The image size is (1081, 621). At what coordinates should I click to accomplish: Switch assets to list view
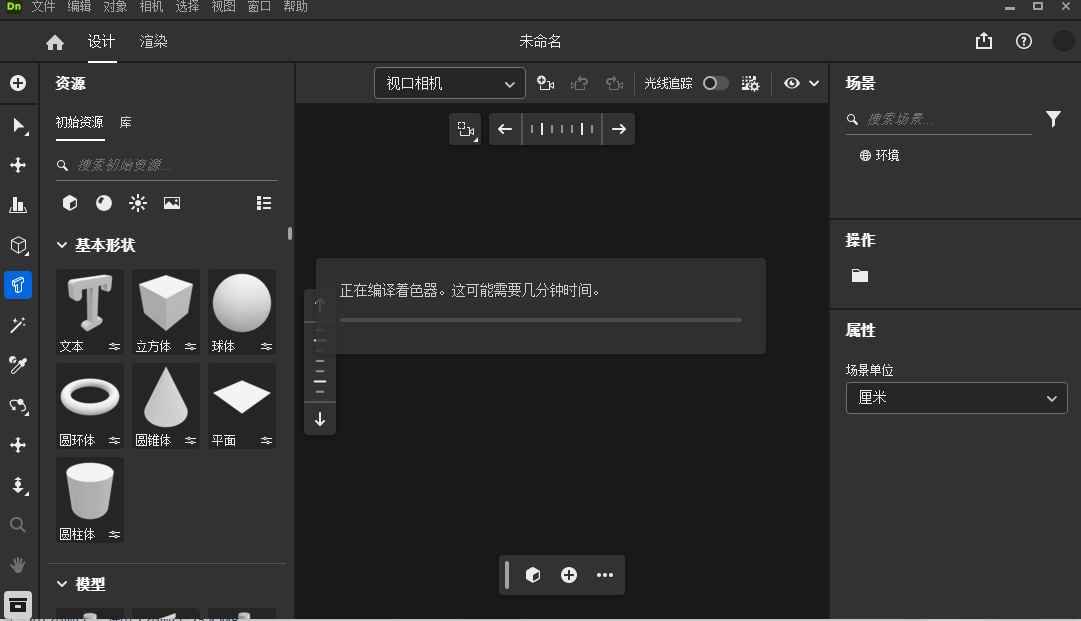point(263,203)
